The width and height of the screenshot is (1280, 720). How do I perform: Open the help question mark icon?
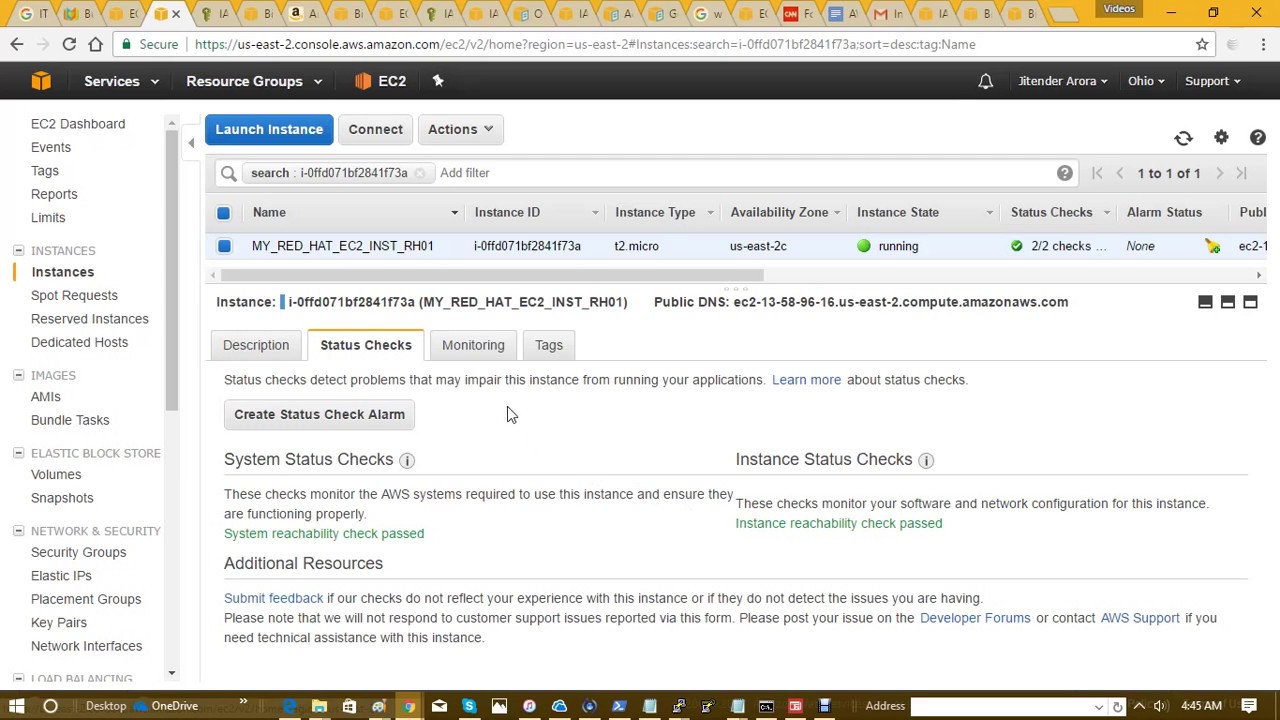[1257, 138]
